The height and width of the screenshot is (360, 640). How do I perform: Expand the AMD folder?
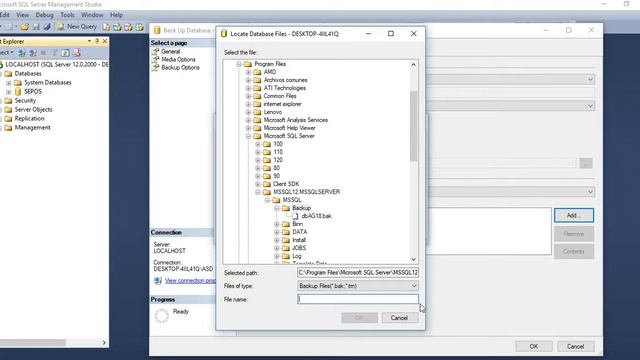[248, 72]
